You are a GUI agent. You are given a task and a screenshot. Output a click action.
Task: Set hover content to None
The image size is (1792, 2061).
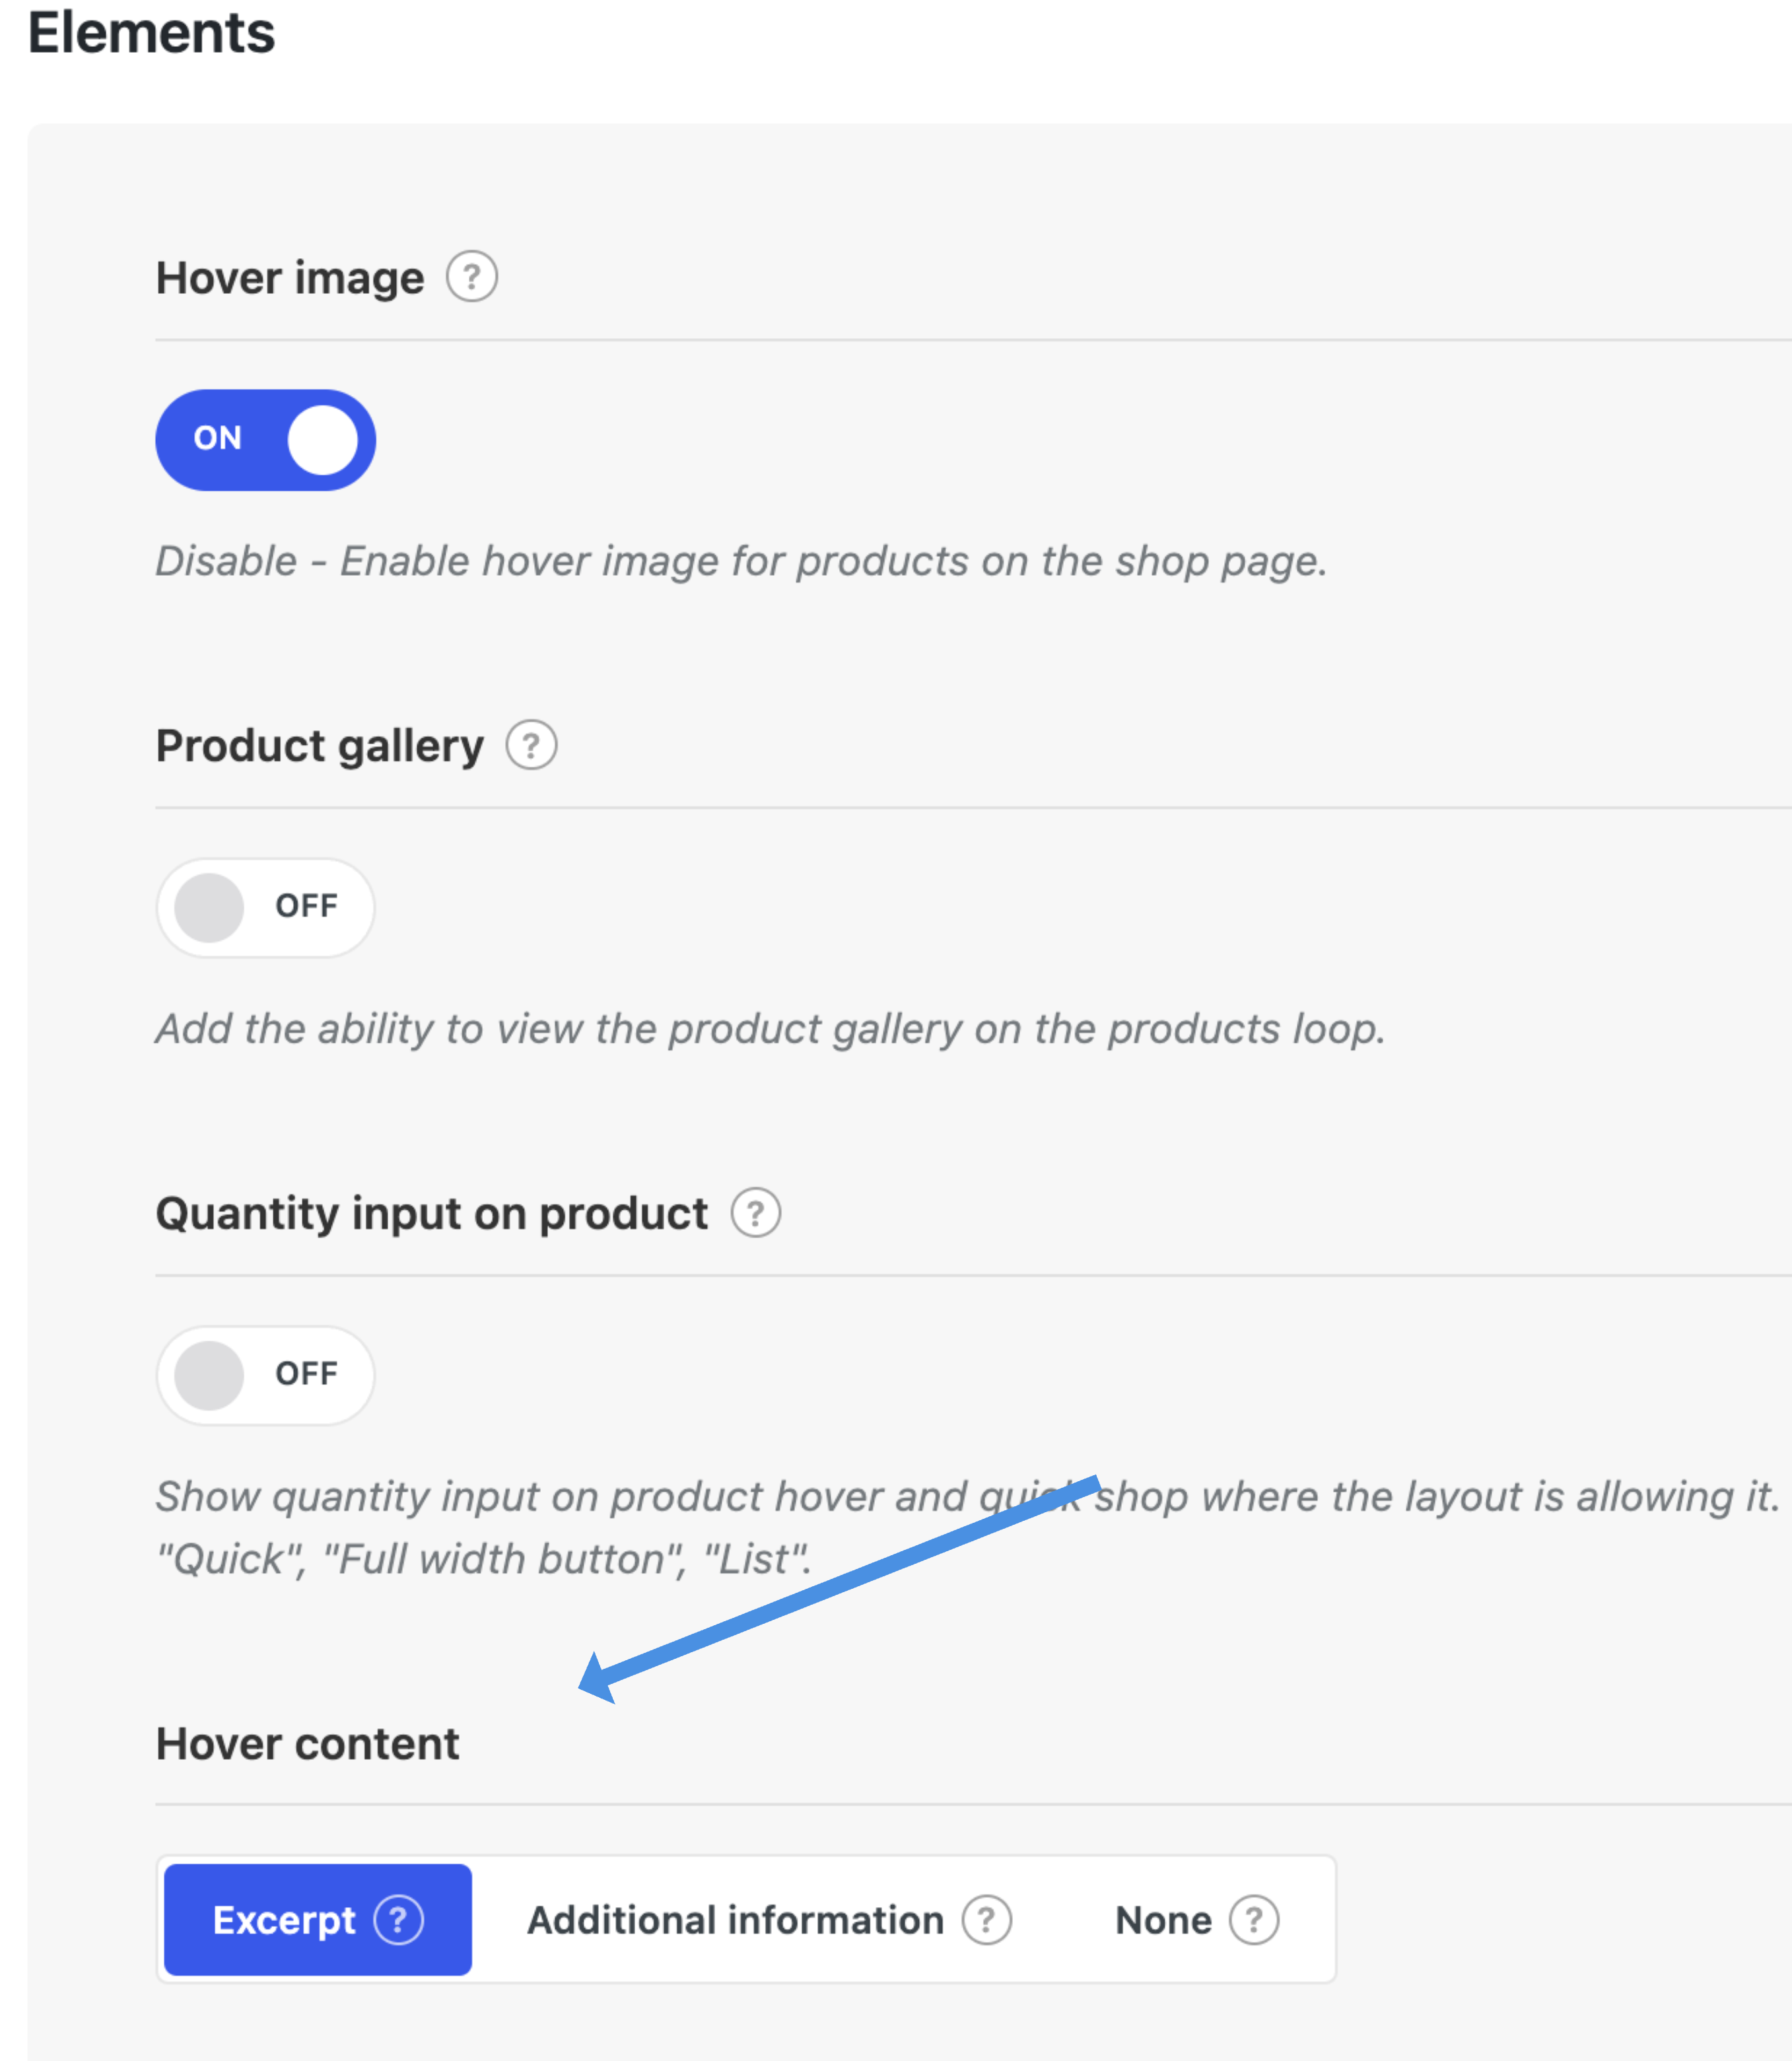pyautogui.click(x=1195, y=1919)
